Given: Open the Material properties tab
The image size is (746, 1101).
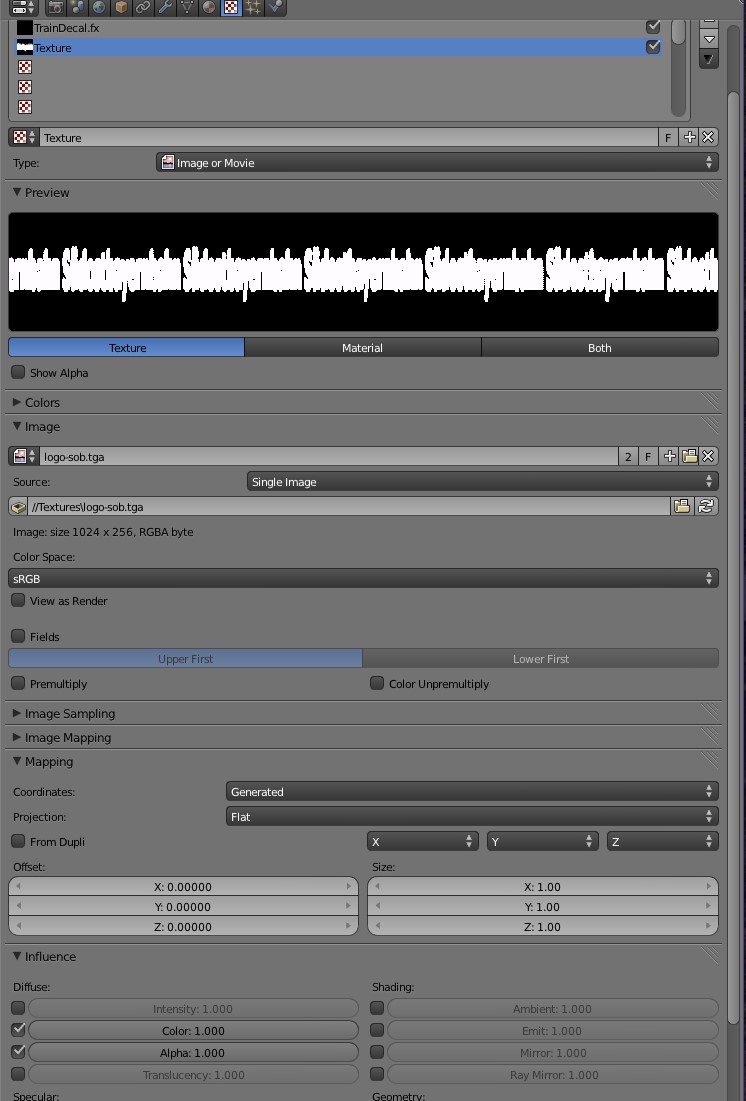Looking at the screenshot, I should pos(209,8).
